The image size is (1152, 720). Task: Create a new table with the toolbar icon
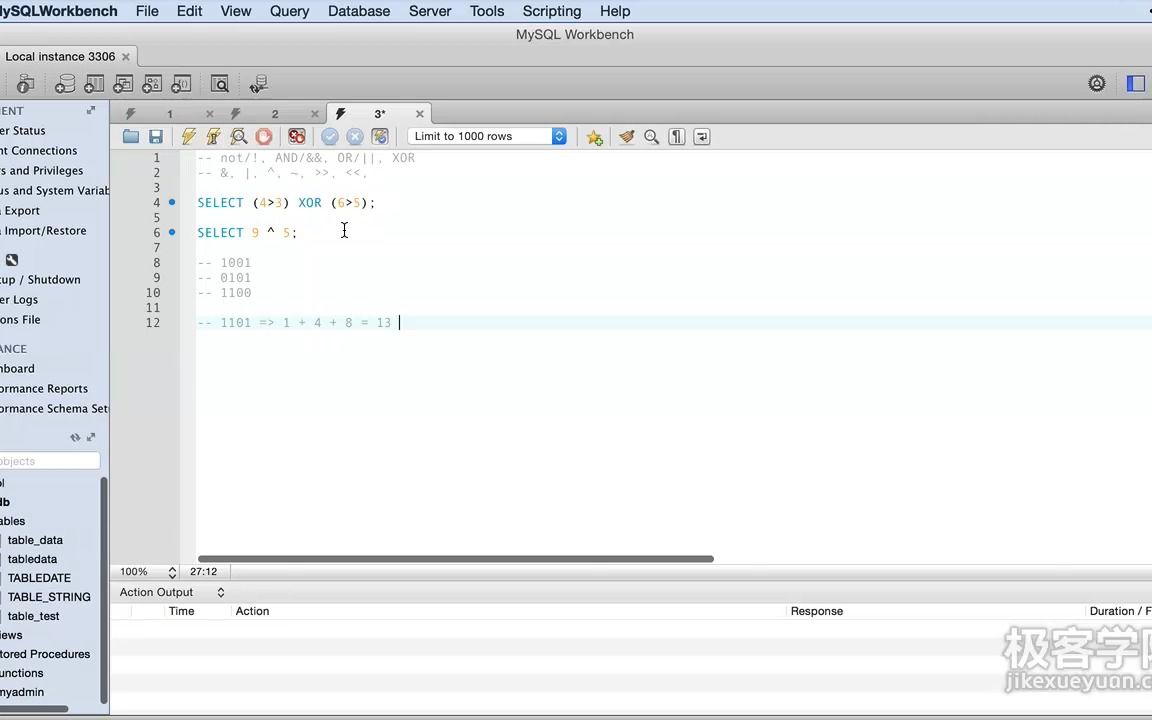point(93,84)
